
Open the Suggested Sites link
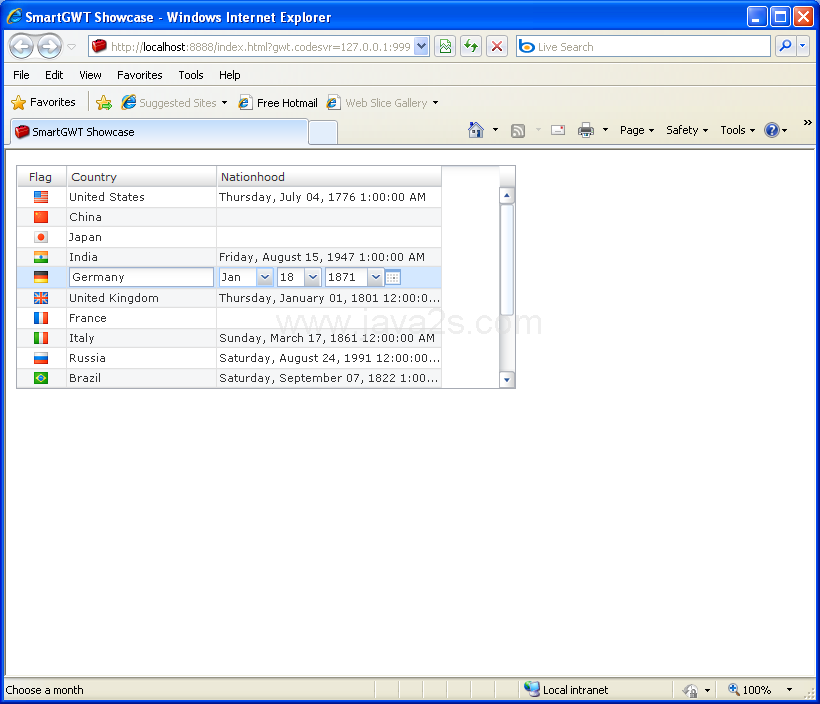[175, 103]
